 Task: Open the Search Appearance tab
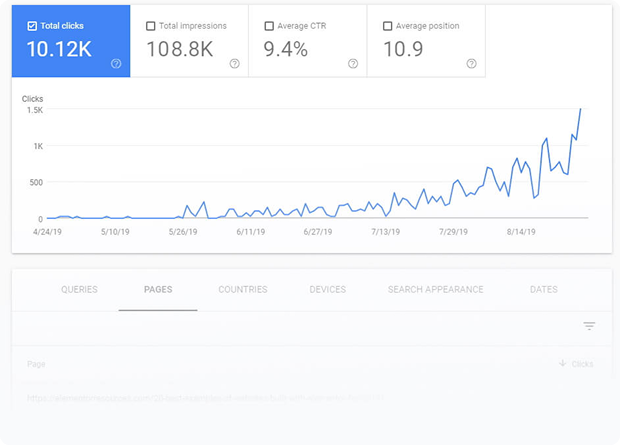tap(435, 290)
